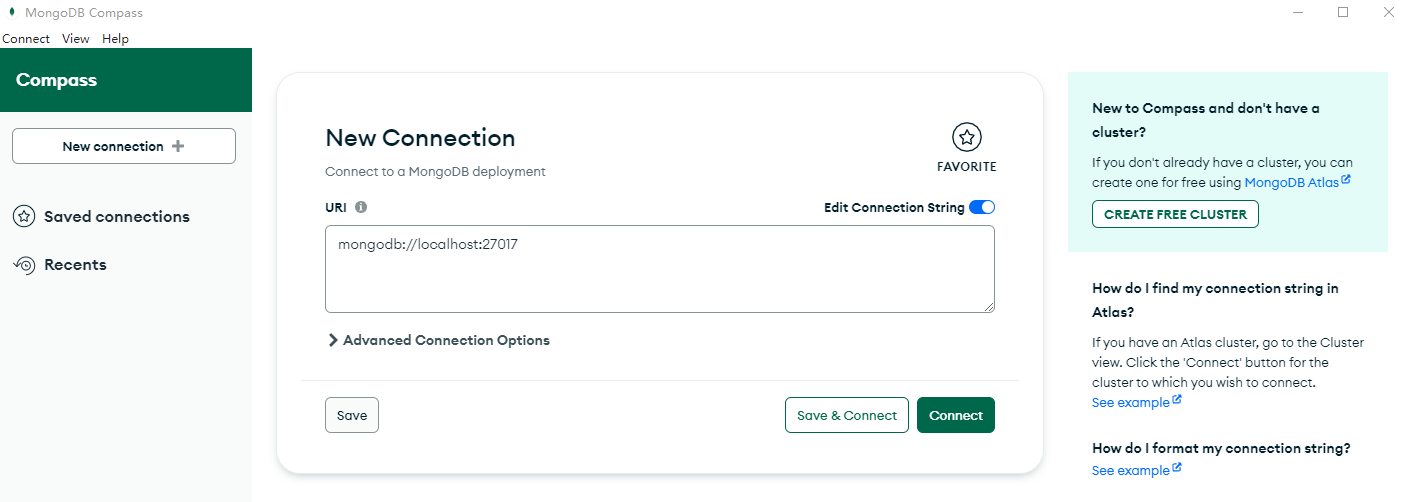Focus the URI connection string field
This screenshot has width=1410, height=502.
[x=659, y=268]
